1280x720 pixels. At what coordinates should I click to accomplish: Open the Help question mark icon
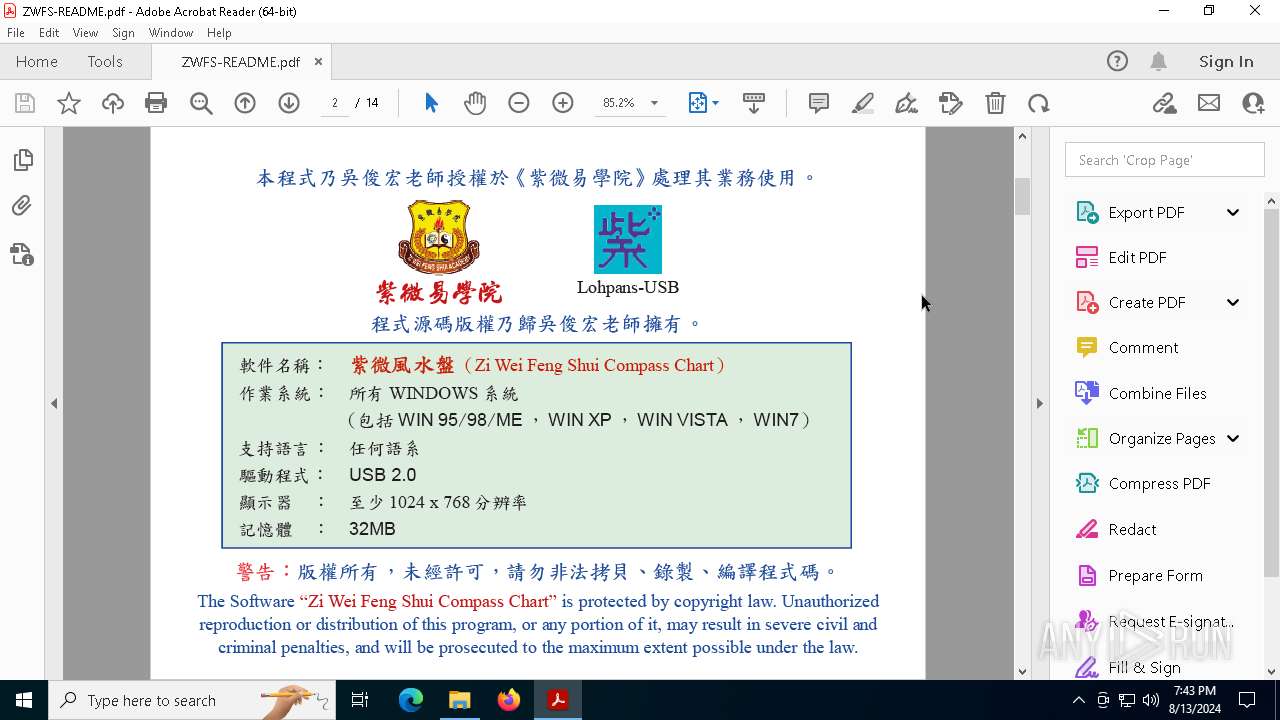[1117, 61]
